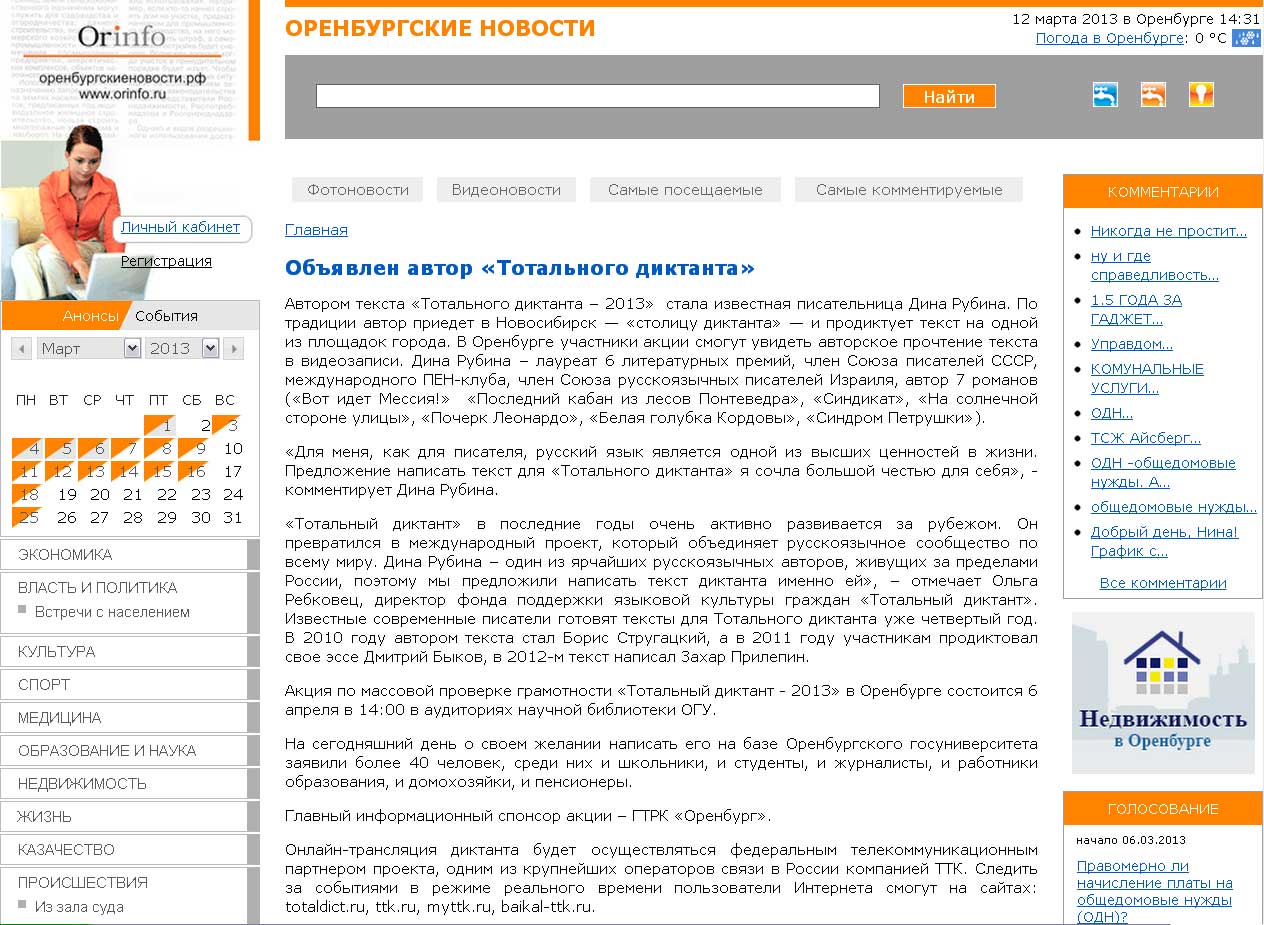Click the Все комментарии link

pyautogui.click(x=1162, y=583)
